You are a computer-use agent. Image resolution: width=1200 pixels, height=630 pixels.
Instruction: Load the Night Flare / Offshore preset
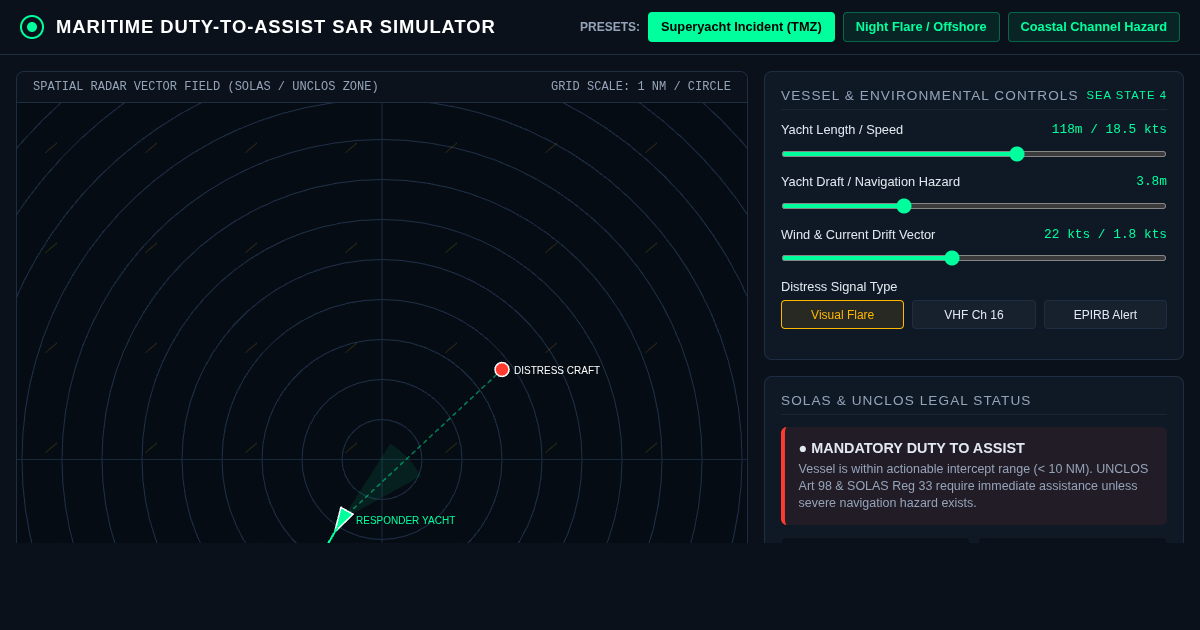[921, 27]
